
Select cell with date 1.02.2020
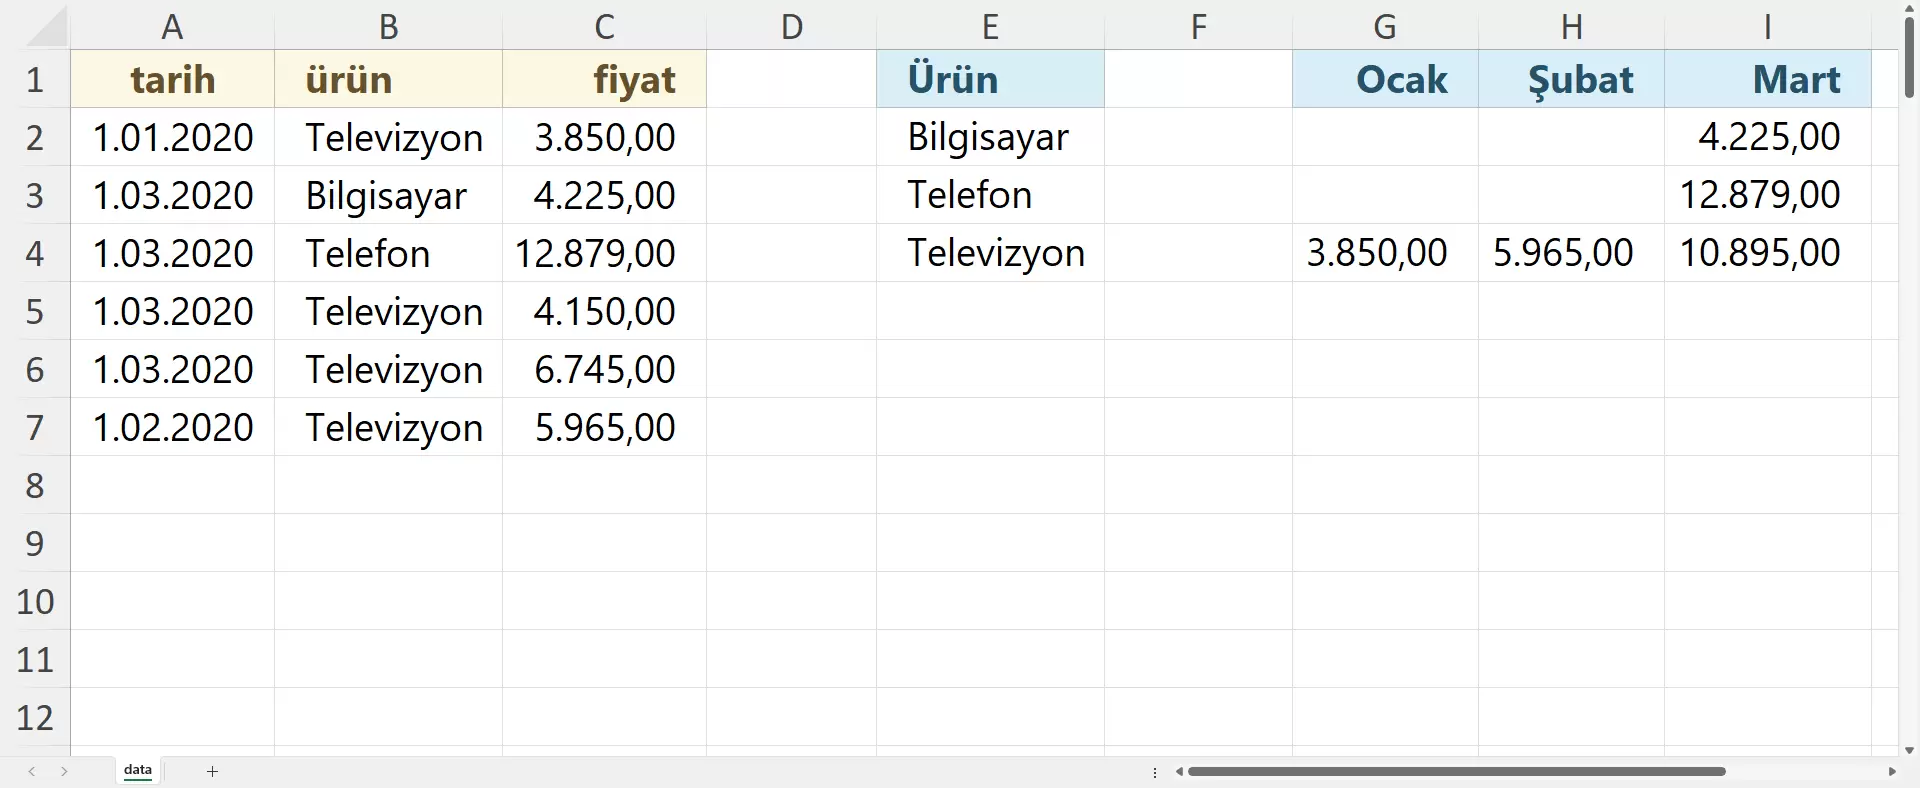point(172,427)
